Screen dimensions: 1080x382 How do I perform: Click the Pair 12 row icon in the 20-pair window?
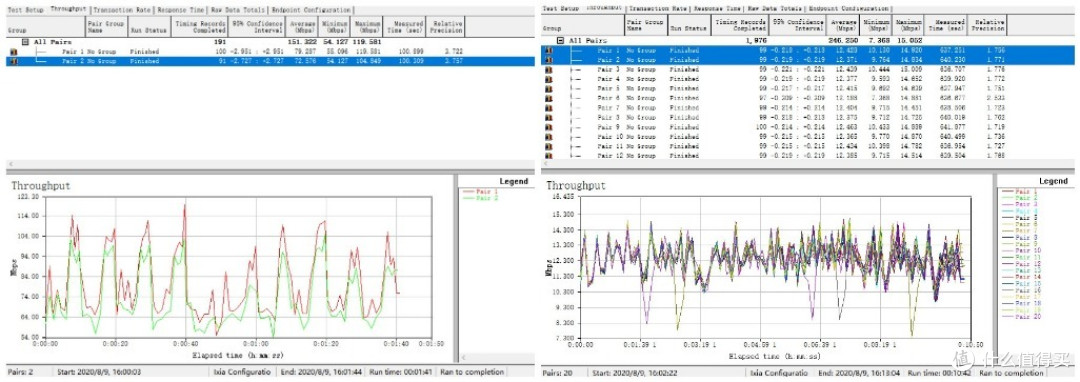(x=549, y=156)
